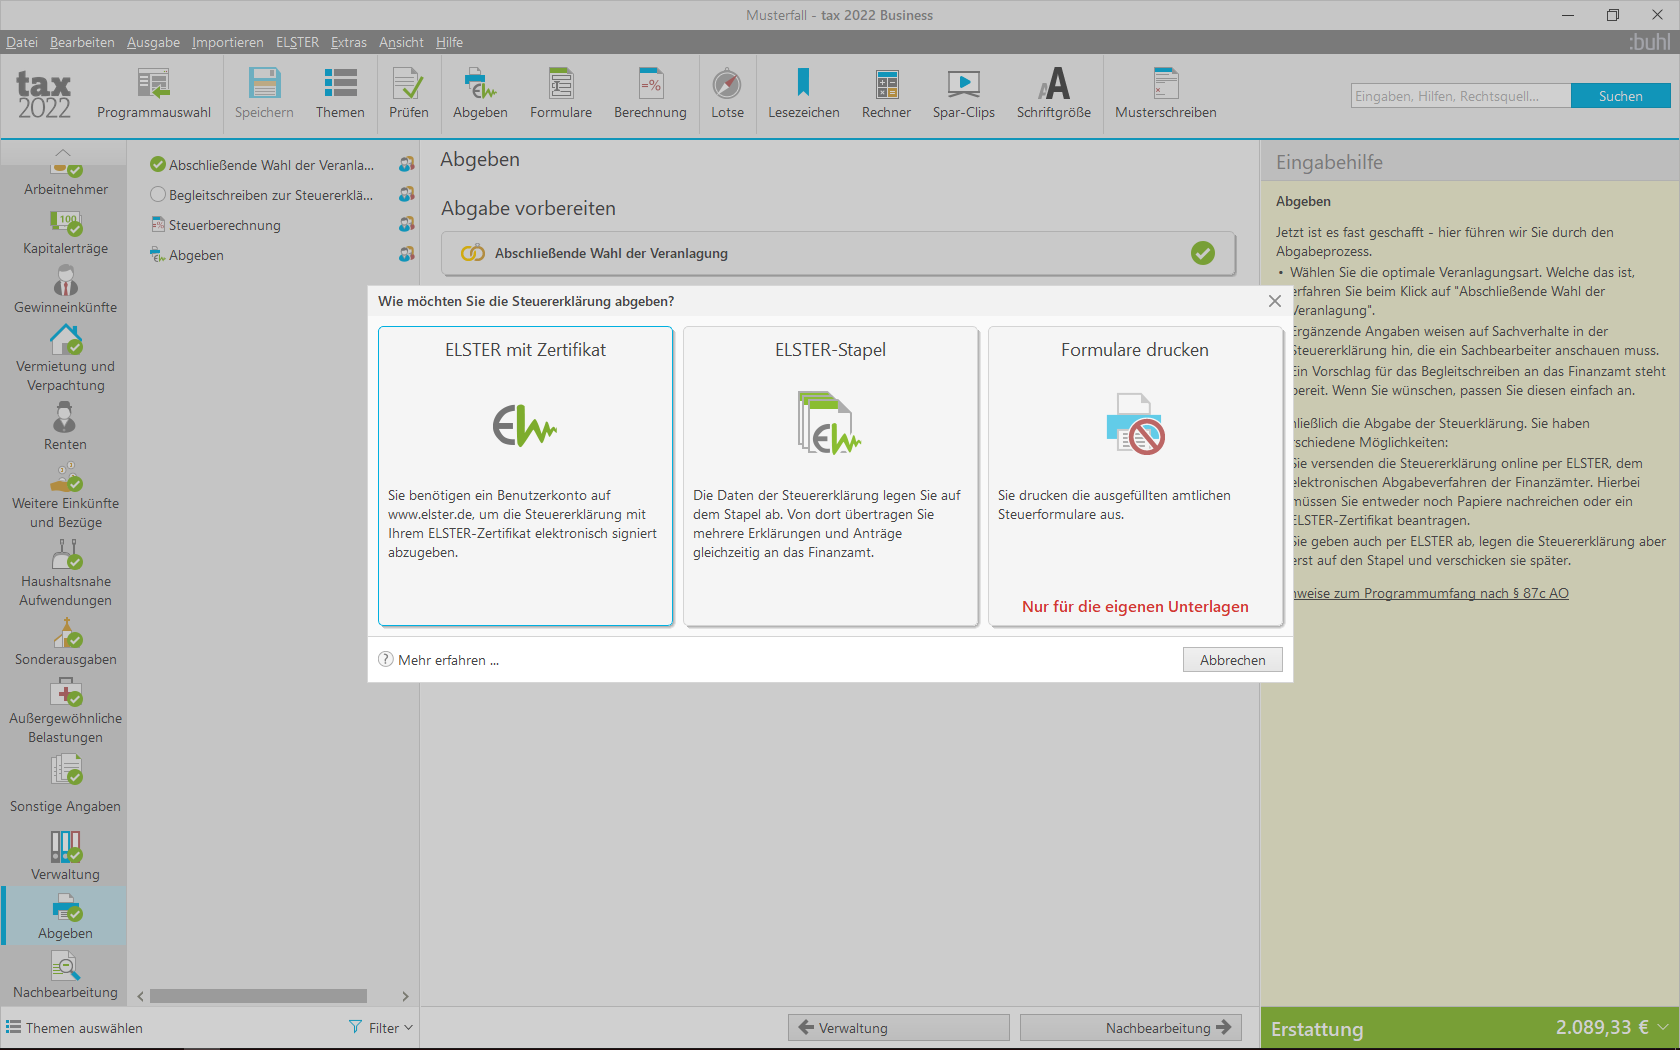
Task: Click the Abbrechen button
Action: coord(1232,660)
